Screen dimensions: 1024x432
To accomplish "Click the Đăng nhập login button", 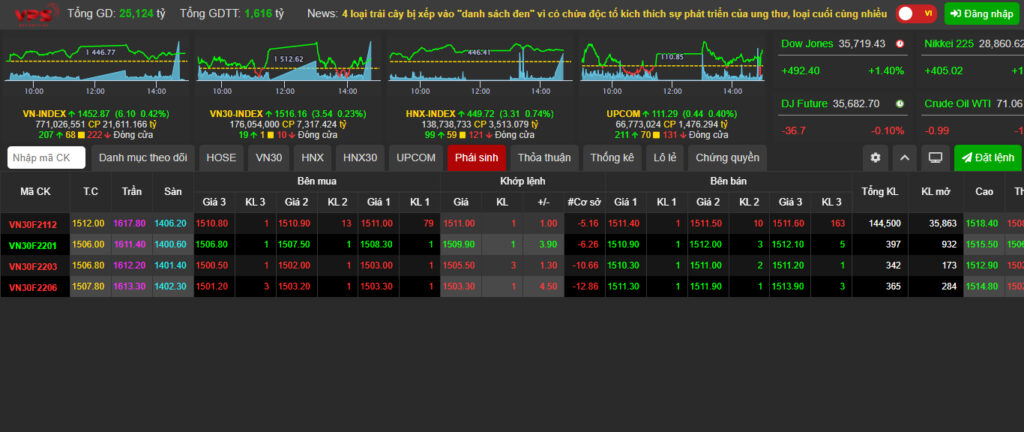I will [982, 13].
